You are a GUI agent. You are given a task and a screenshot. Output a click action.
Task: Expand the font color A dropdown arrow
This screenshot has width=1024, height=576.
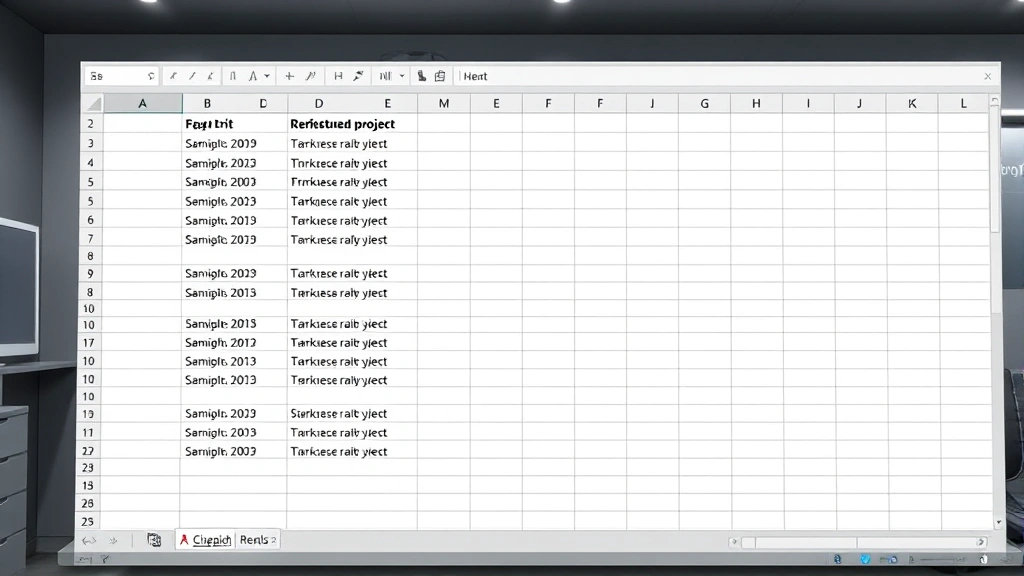coord(267,76)
